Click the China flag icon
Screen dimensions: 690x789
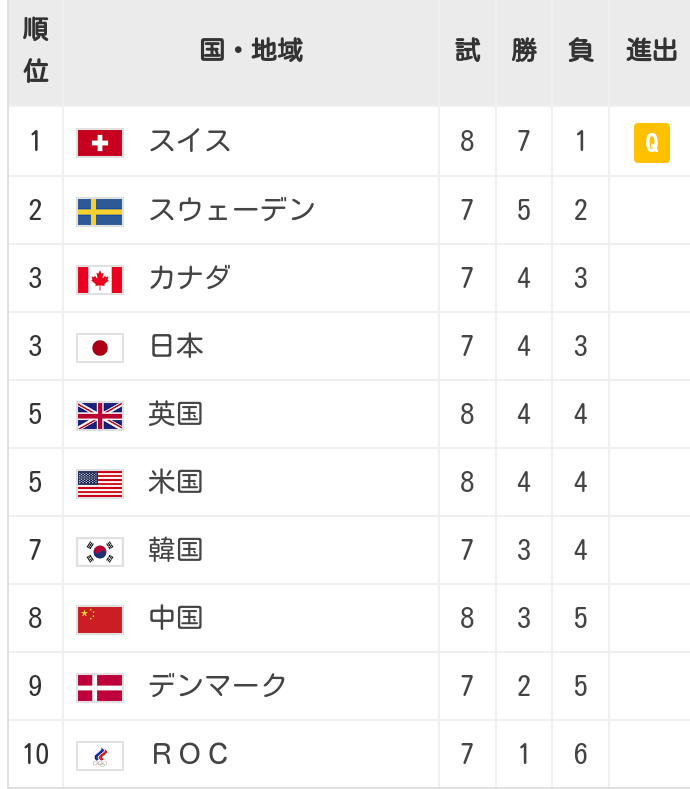[x=100, y=619]
